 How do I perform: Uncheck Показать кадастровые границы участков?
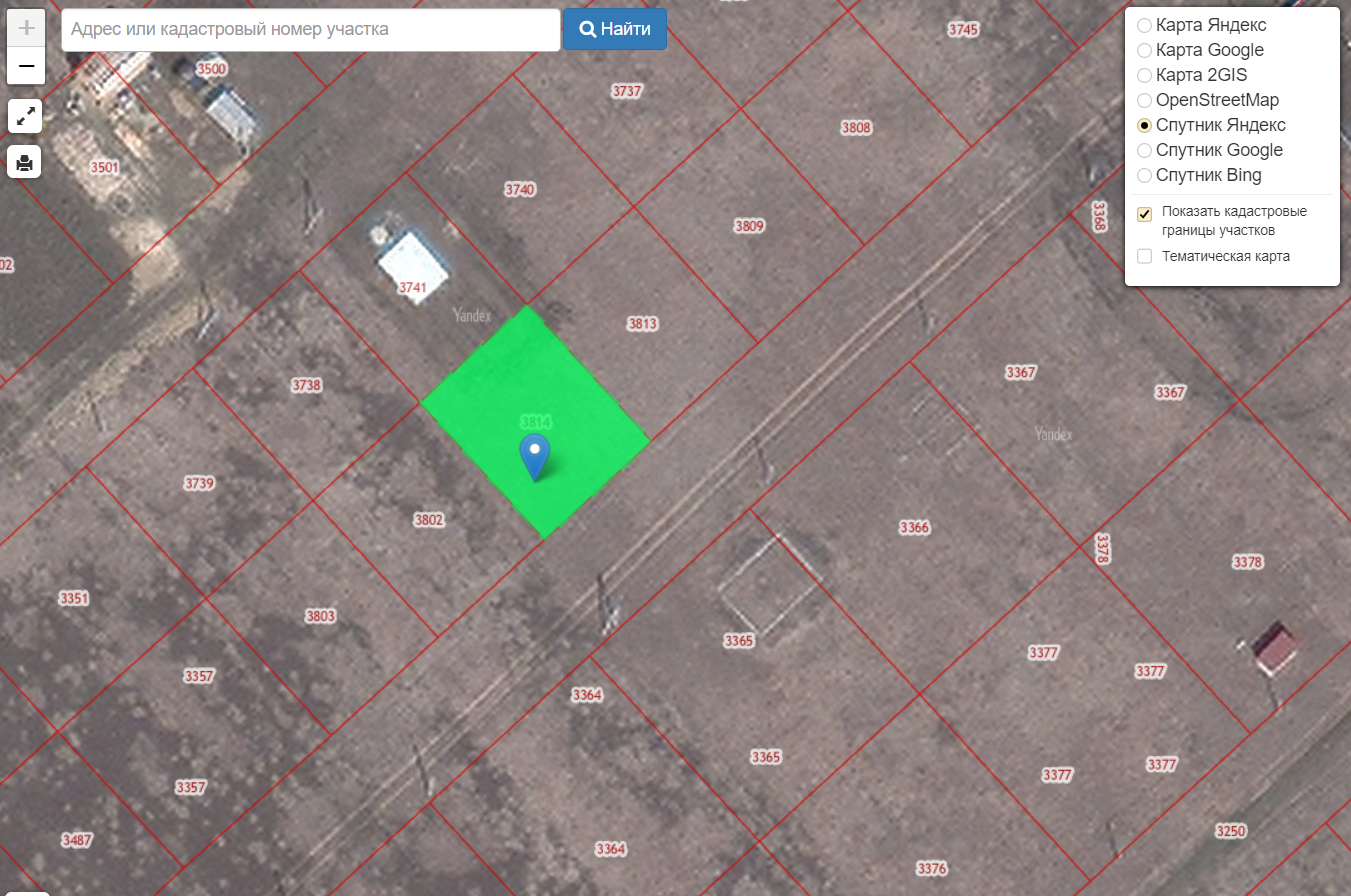pos(1145,214)
